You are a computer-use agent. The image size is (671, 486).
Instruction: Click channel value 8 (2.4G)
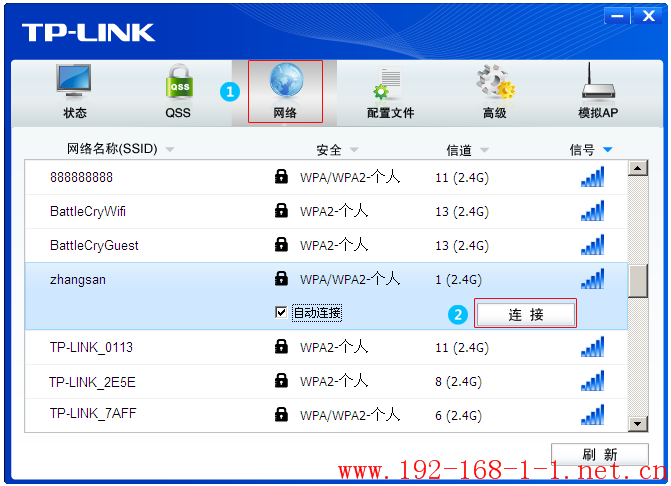[x=458, y=382]
